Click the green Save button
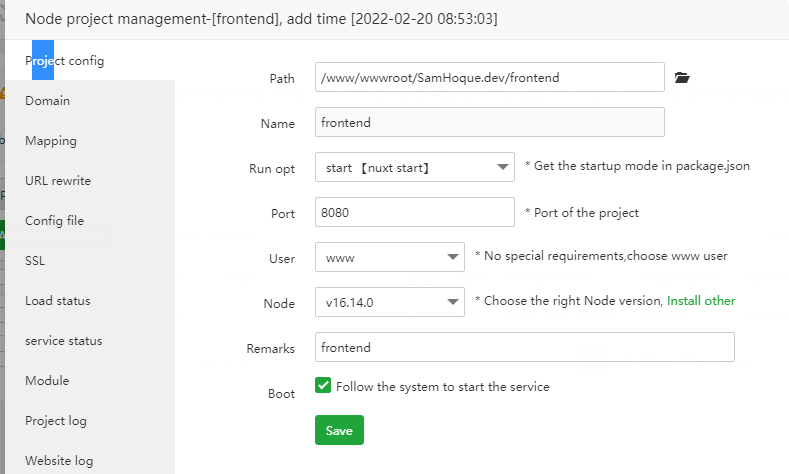The height and width of the screenshot is (474, 789). 339,430
